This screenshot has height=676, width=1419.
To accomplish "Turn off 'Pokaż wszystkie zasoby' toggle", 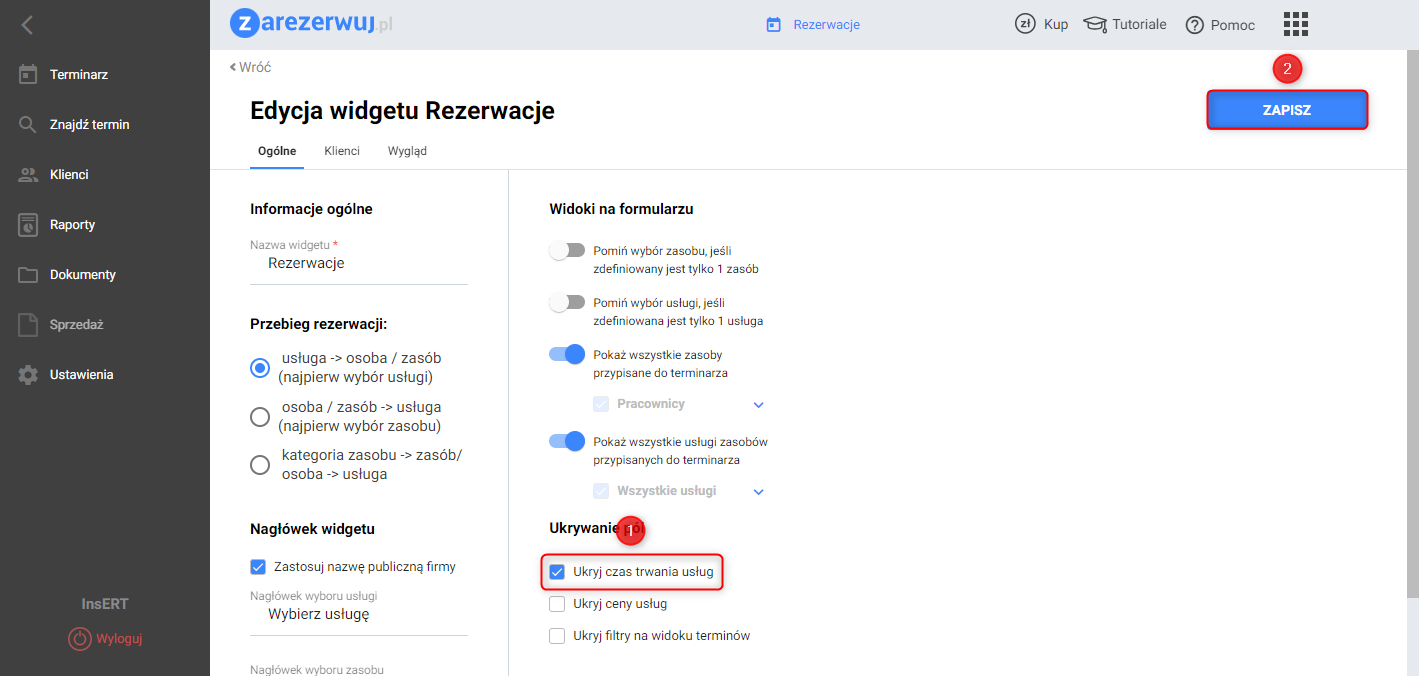I will coord(566,354).
